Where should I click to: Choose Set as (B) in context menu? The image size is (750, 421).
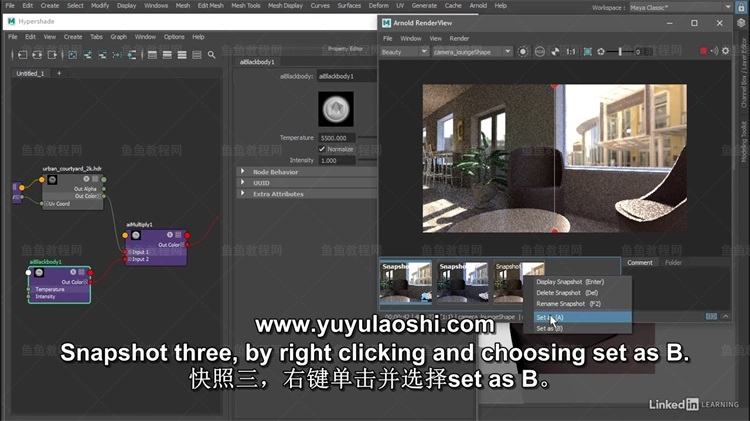(x=583, y=328)
